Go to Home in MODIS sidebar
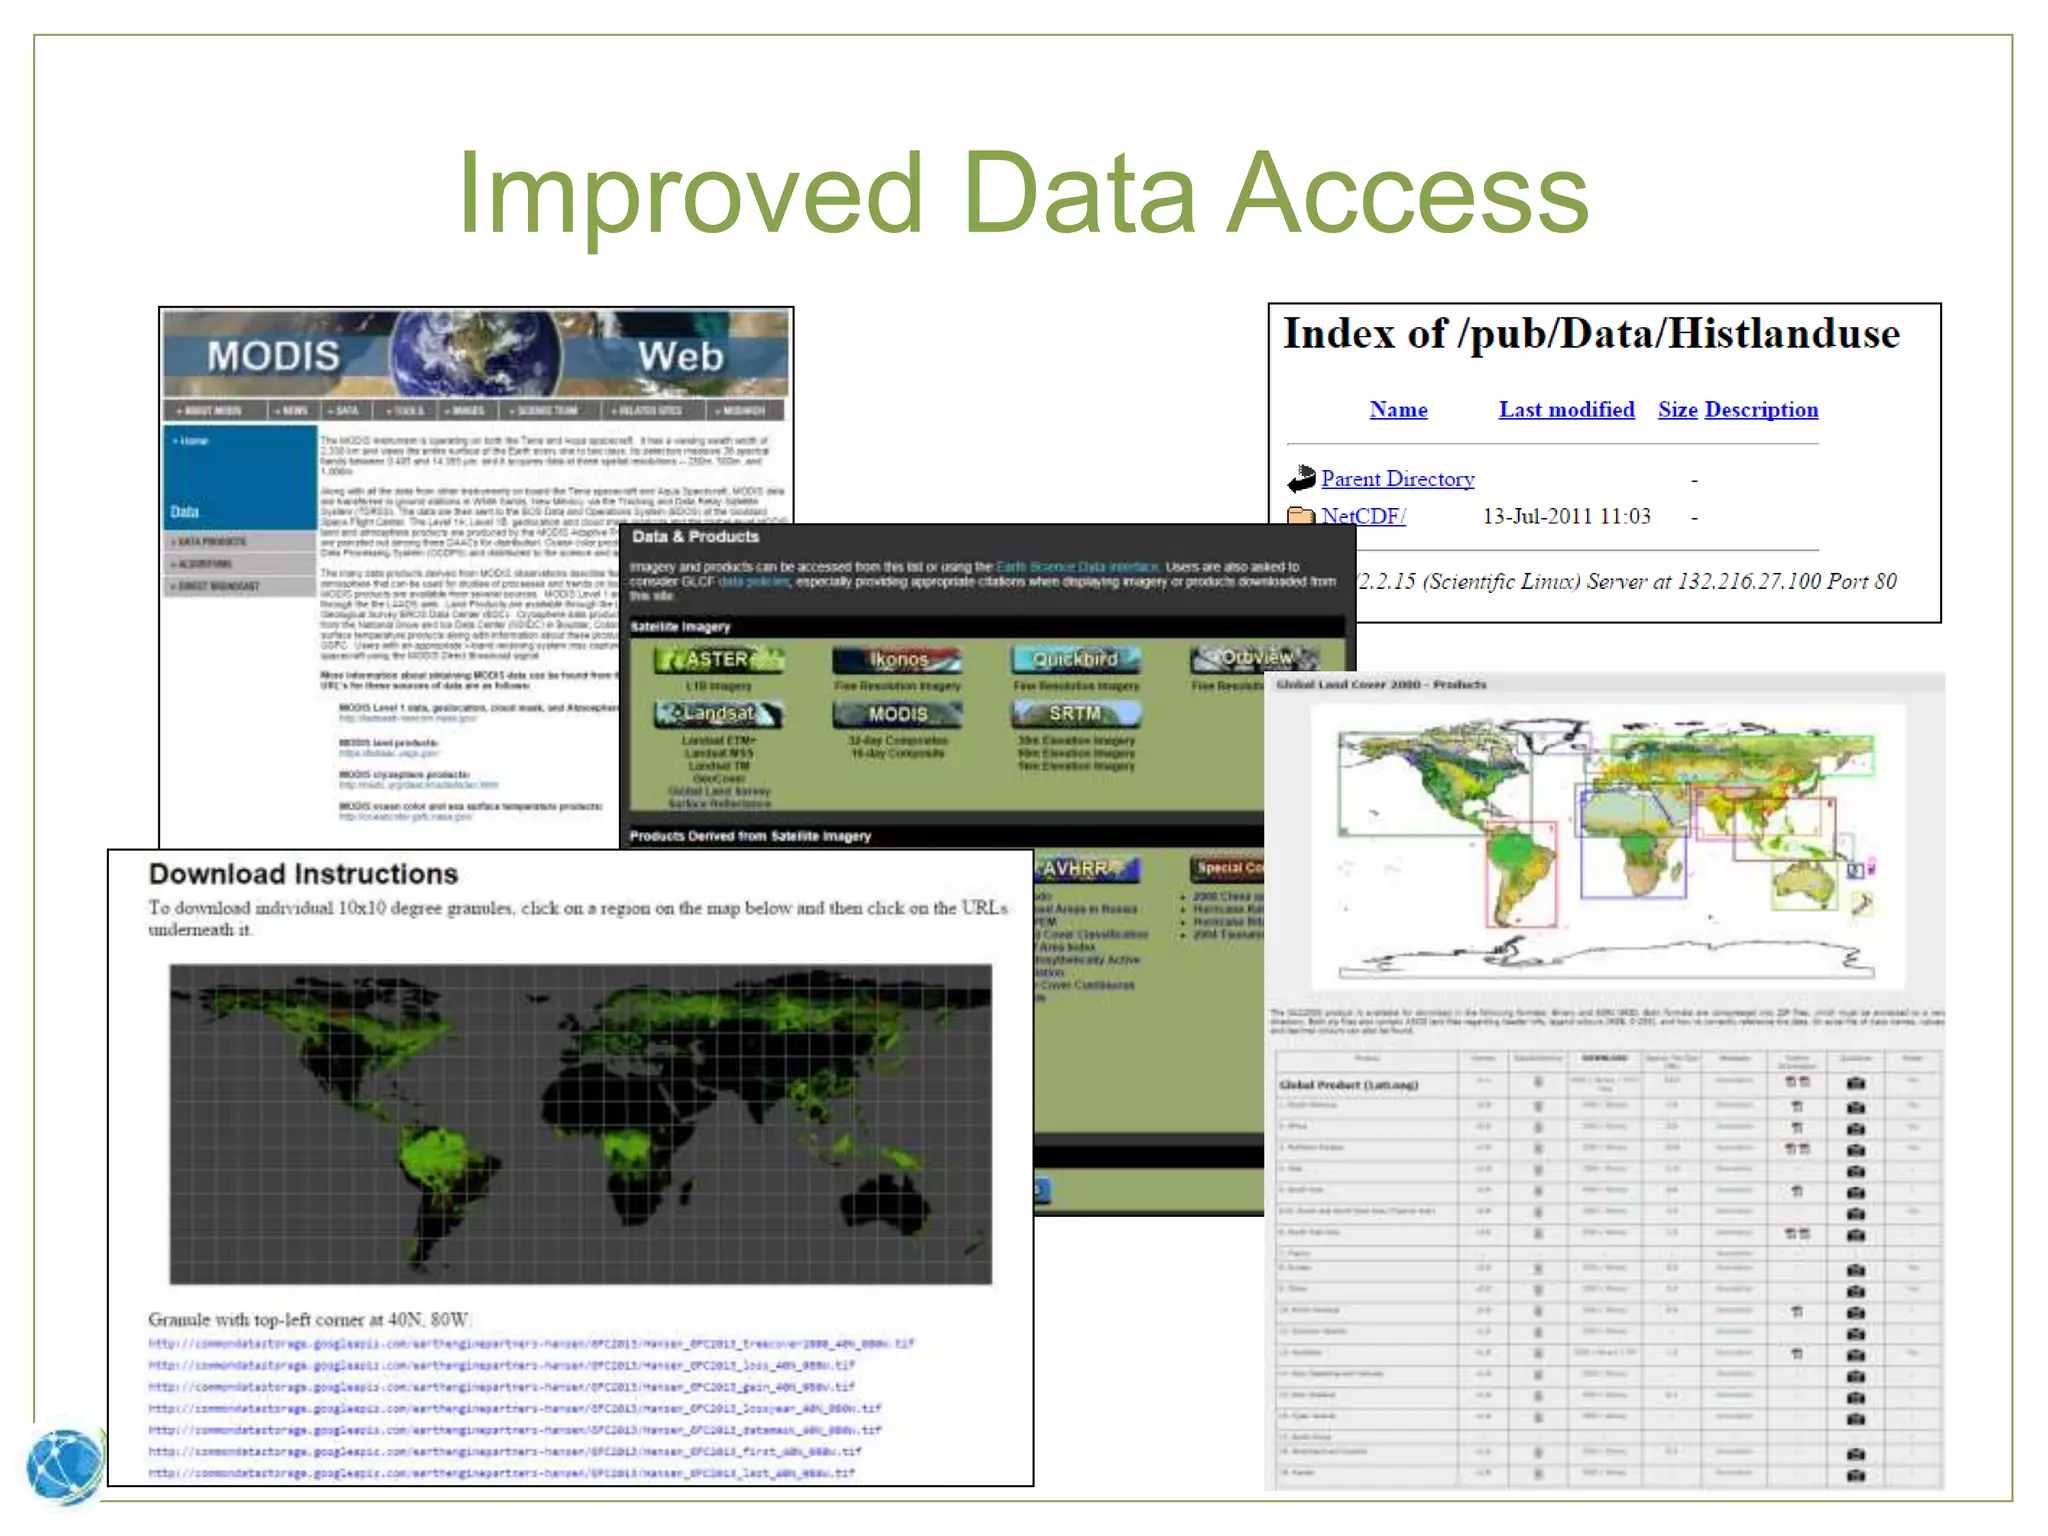The height and width of the screenshot is (1536, 2048). pos(193,441)
